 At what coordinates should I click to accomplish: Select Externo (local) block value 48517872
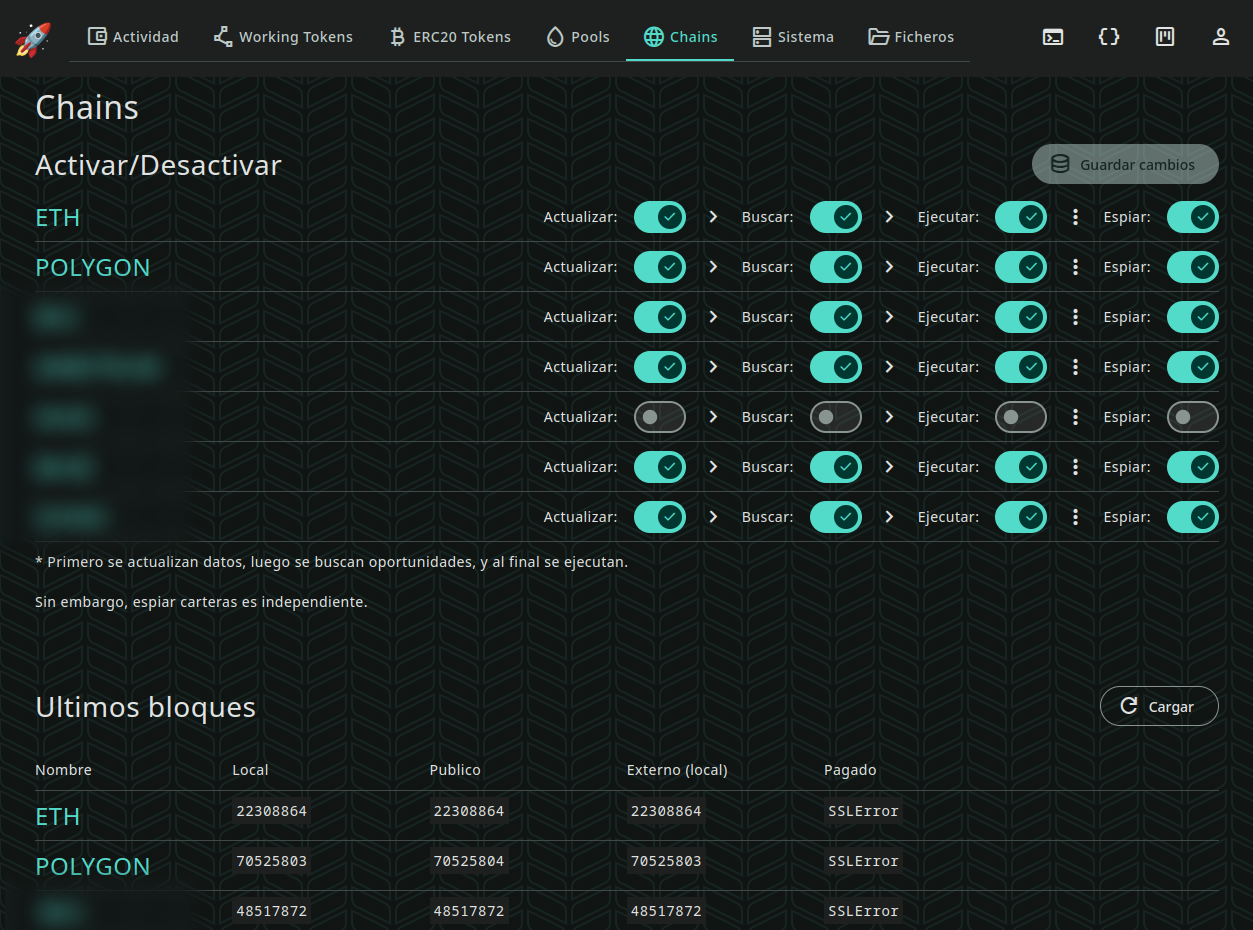(x=666, y=911)
